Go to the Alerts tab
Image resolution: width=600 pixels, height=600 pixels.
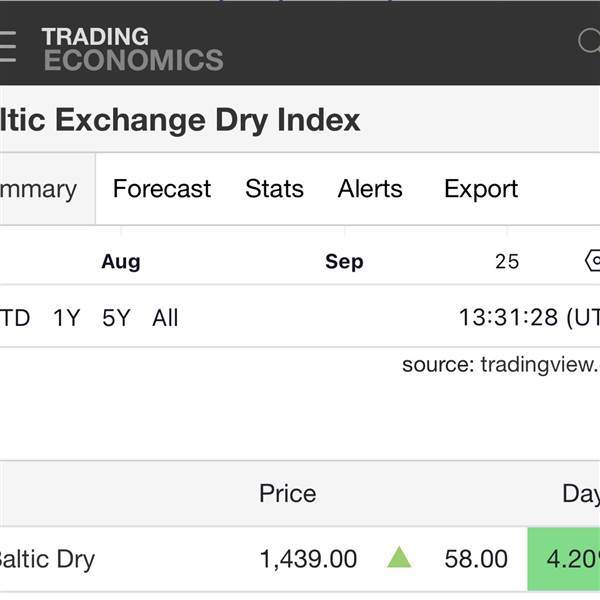370,189
